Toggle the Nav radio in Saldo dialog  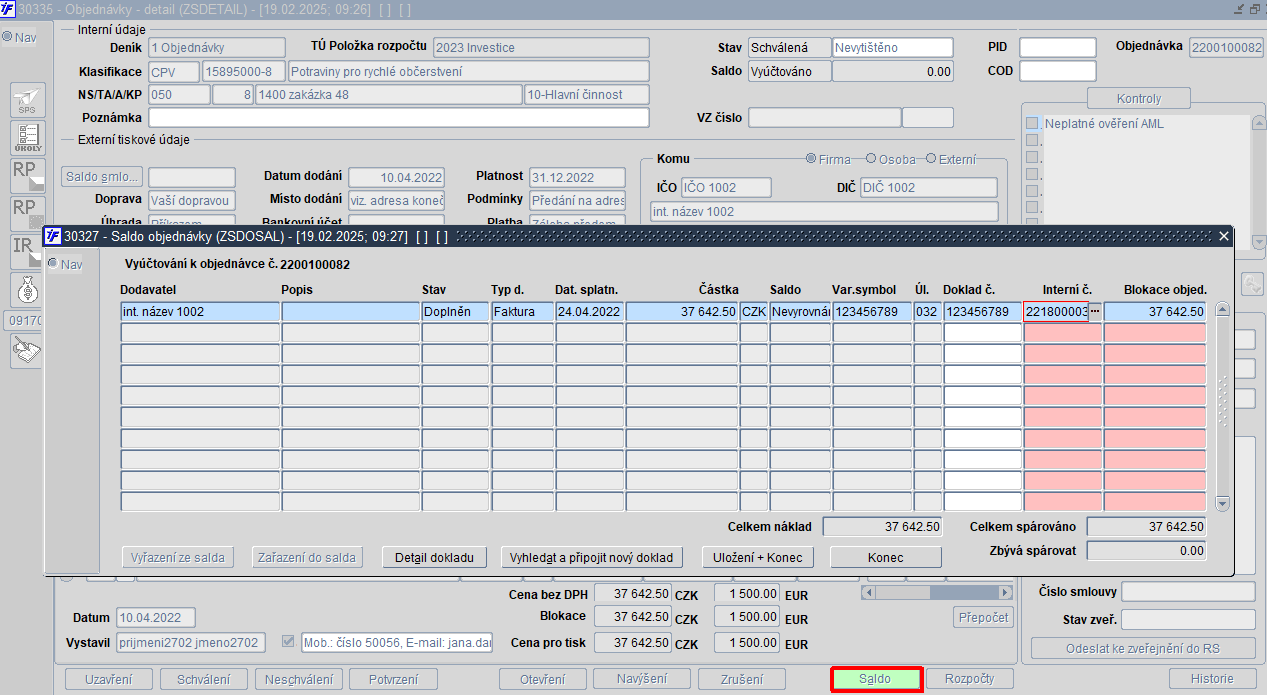tap(53, 264)
